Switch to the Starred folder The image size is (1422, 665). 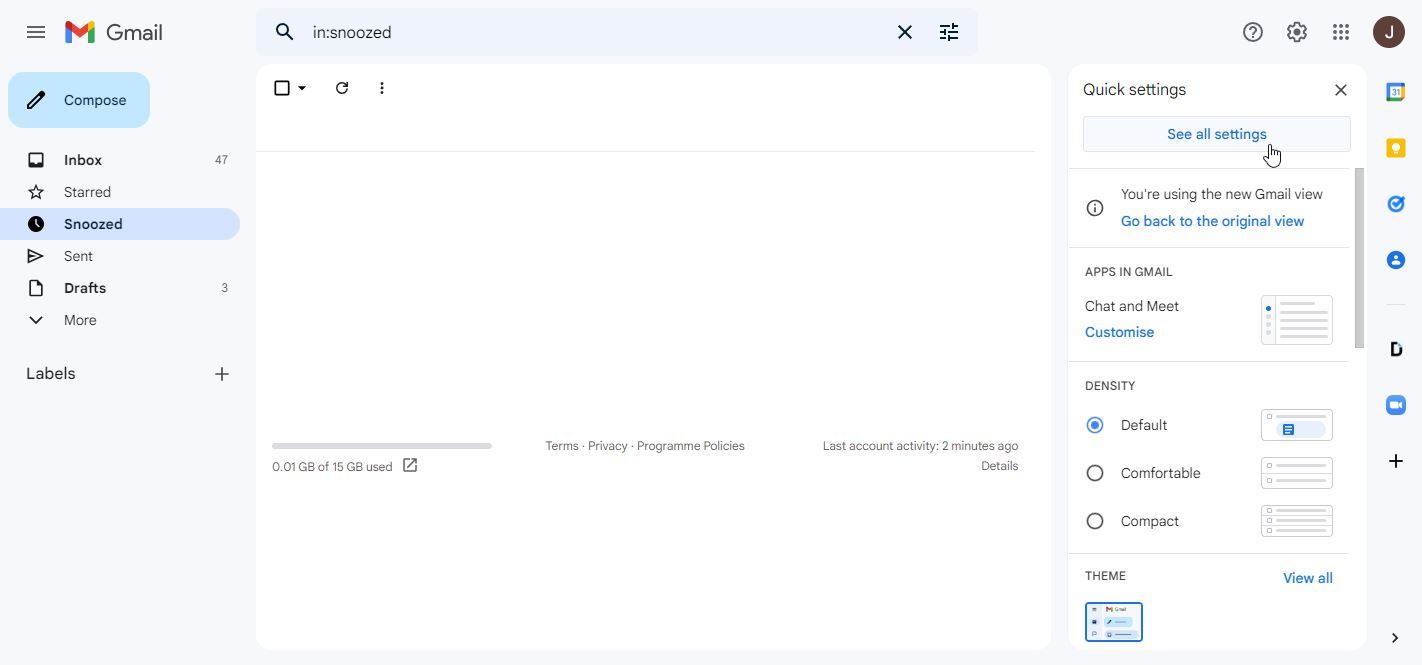(87, 192)
